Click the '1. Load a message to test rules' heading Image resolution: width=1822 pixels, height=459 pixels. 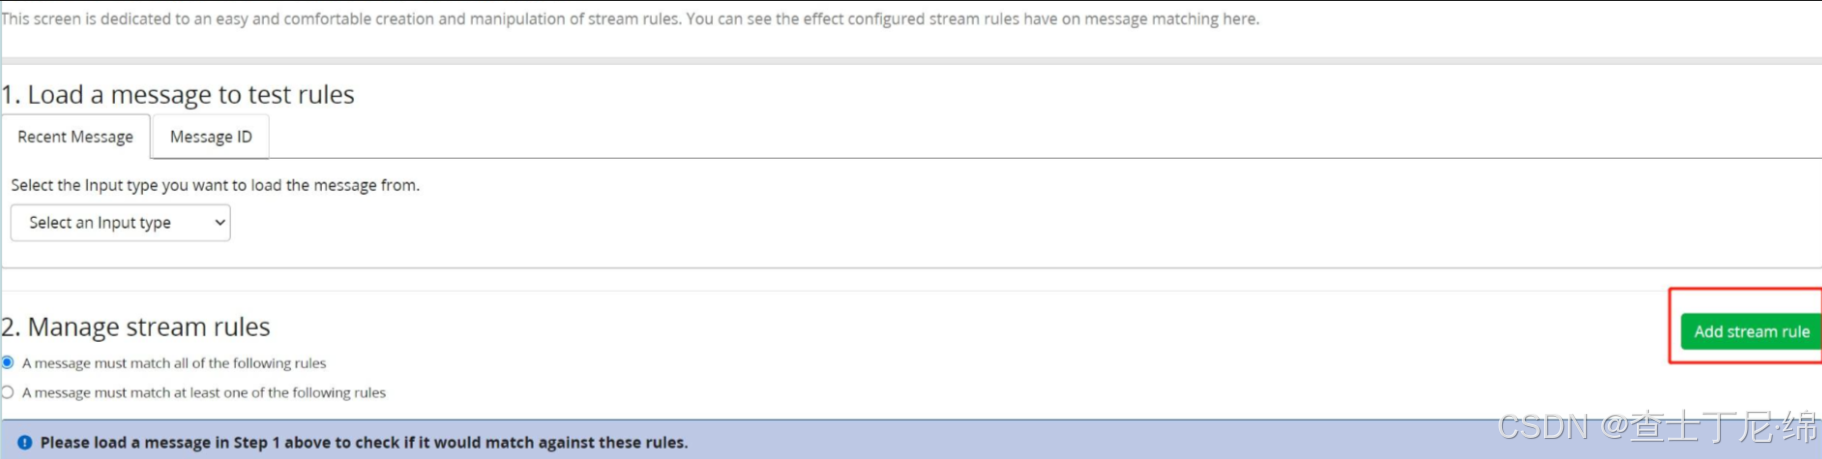178,94
